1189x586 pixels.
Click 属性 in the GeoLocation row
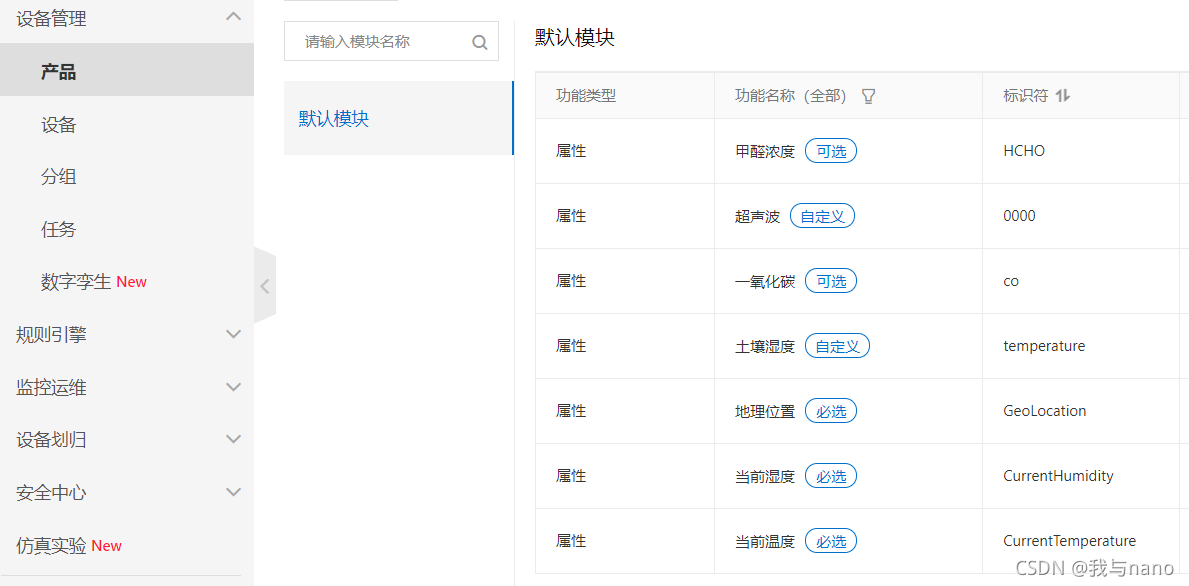click(x=571, y=412)
